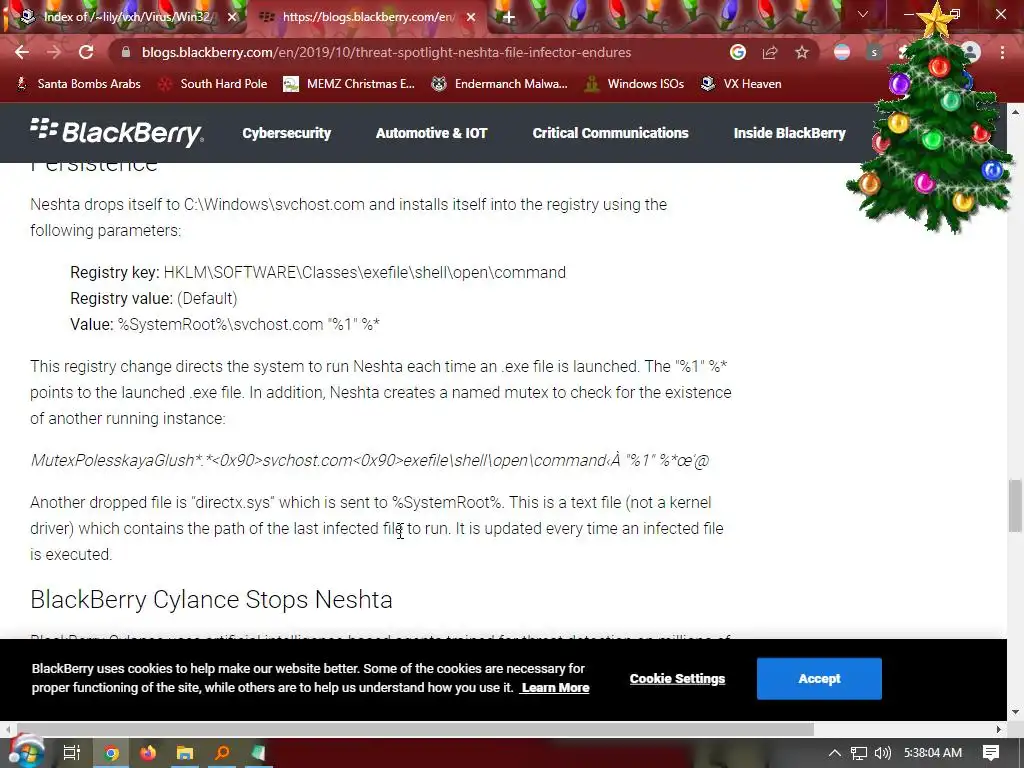Click the vertical scrollbar up arrow

point(1015,112)
